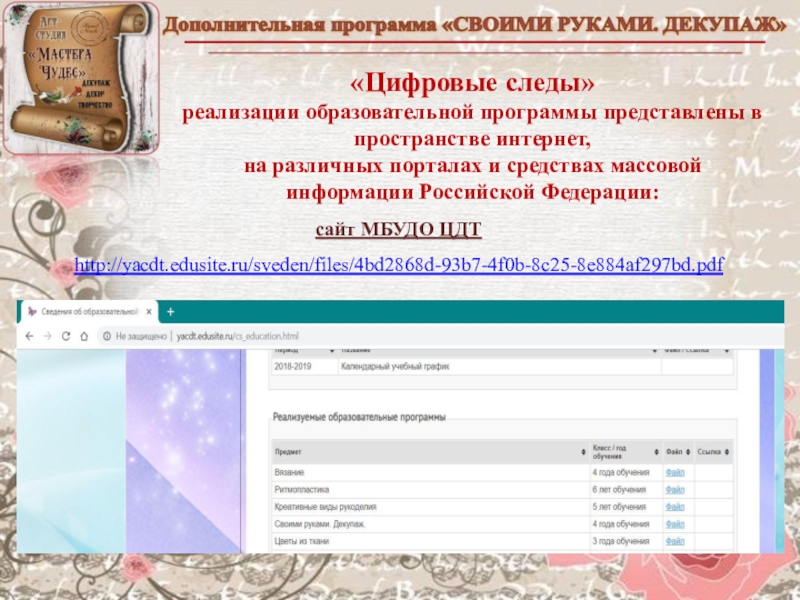This screenshot has height=600, width=800.
Task: Click the 5 лет обучения cell
Action: point(626,507)
